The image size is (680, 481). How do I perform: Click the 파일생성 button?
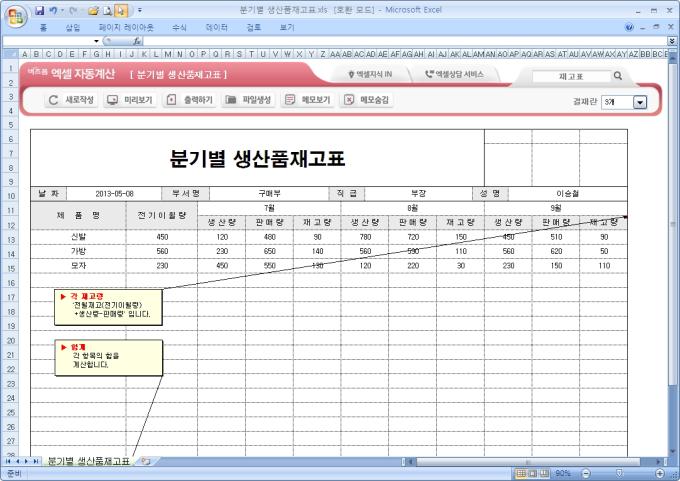pos(248,100)
